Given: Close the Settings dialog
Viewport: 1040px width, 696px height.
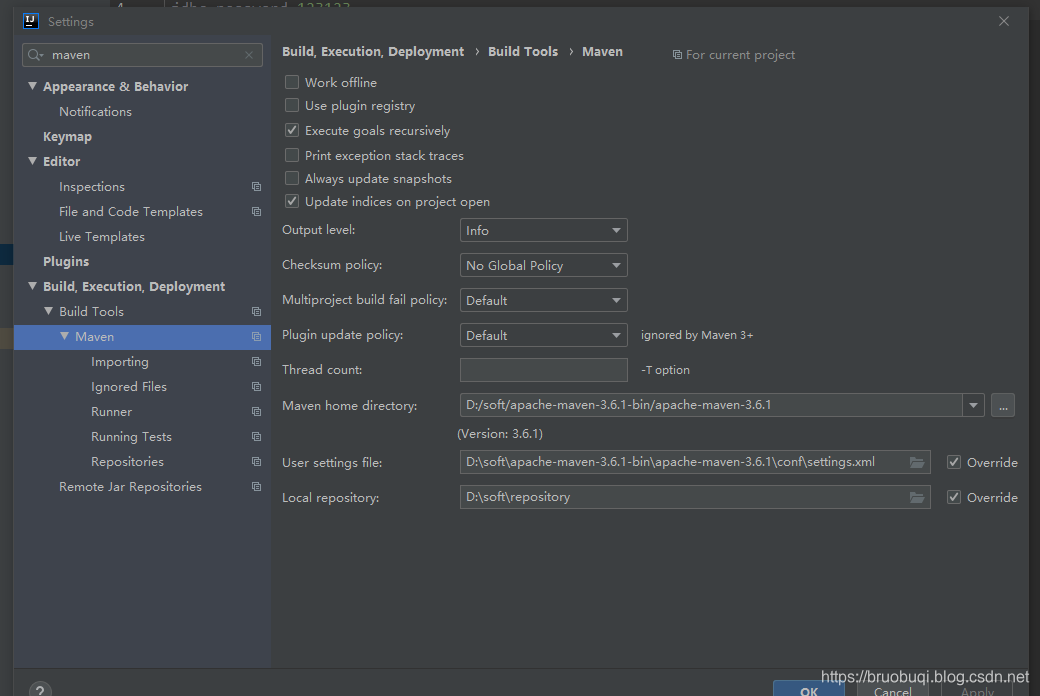Looking at the screenshot, I should pos(1004,21).
